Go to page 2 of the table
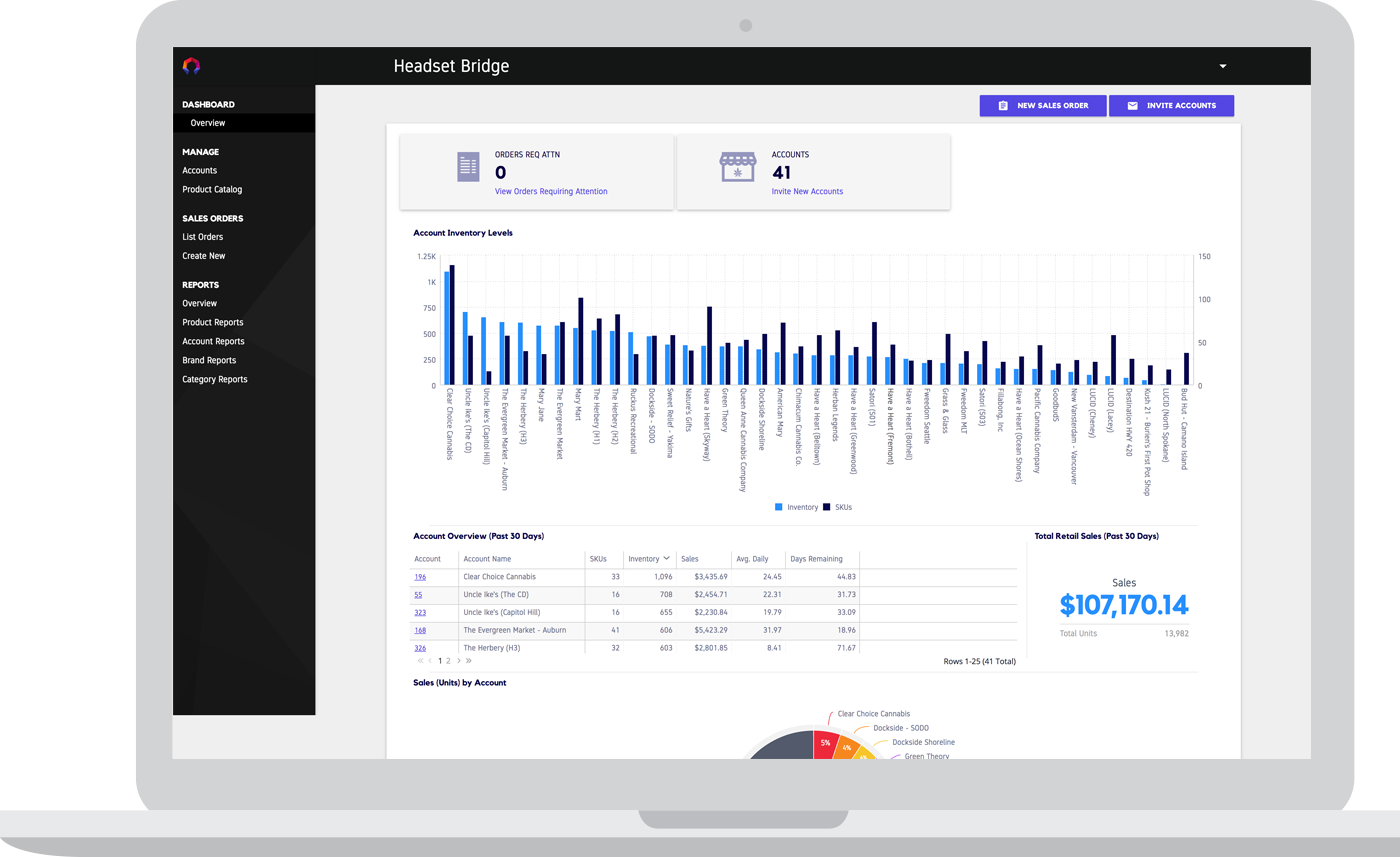Screen dimensions: 1400x857 point(448,660)
